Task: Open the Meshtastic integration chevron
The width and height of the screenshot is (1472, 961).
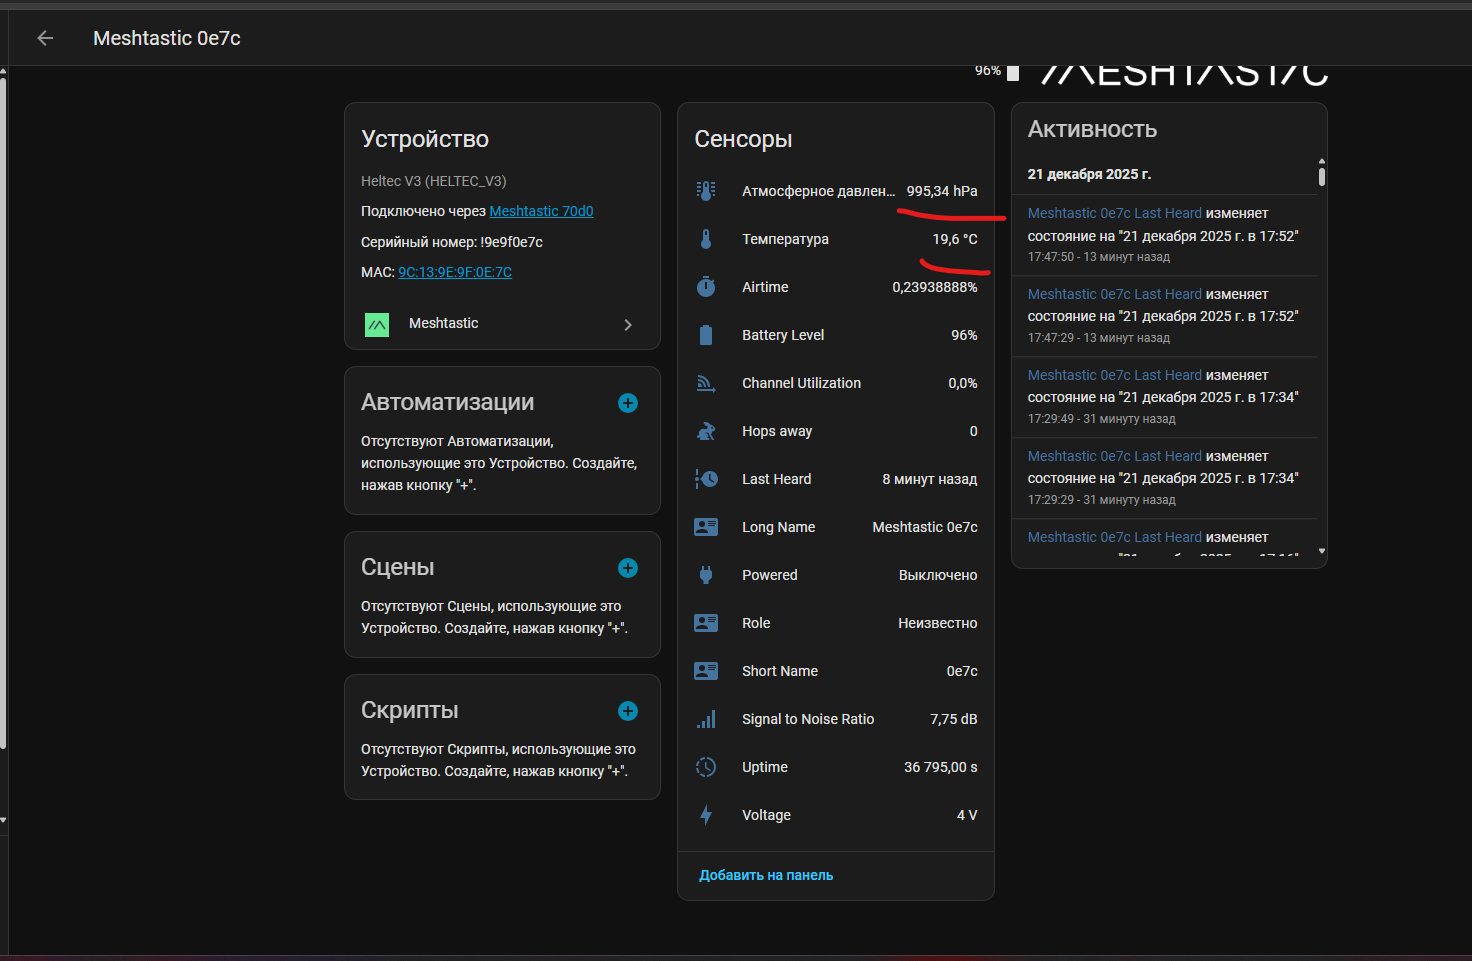Action: (627, 324)
